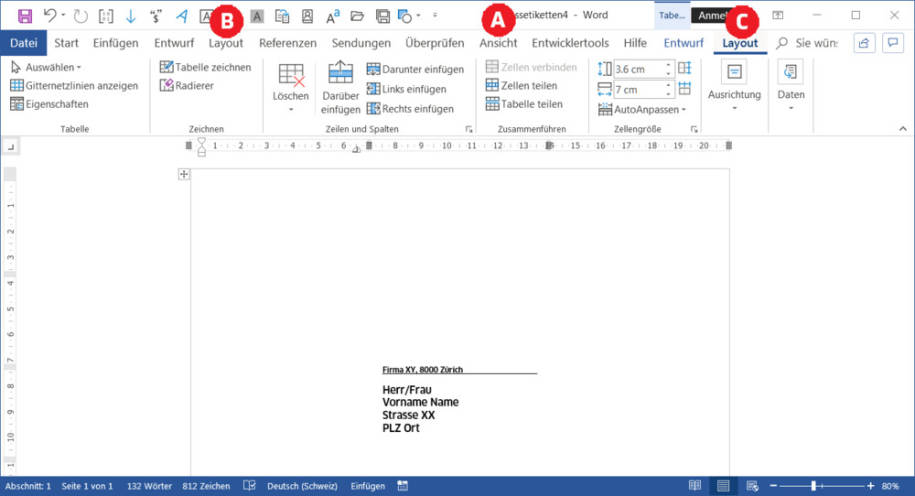
Task: Open the Löschen dropdown arrow
Action: pos(291,109)
